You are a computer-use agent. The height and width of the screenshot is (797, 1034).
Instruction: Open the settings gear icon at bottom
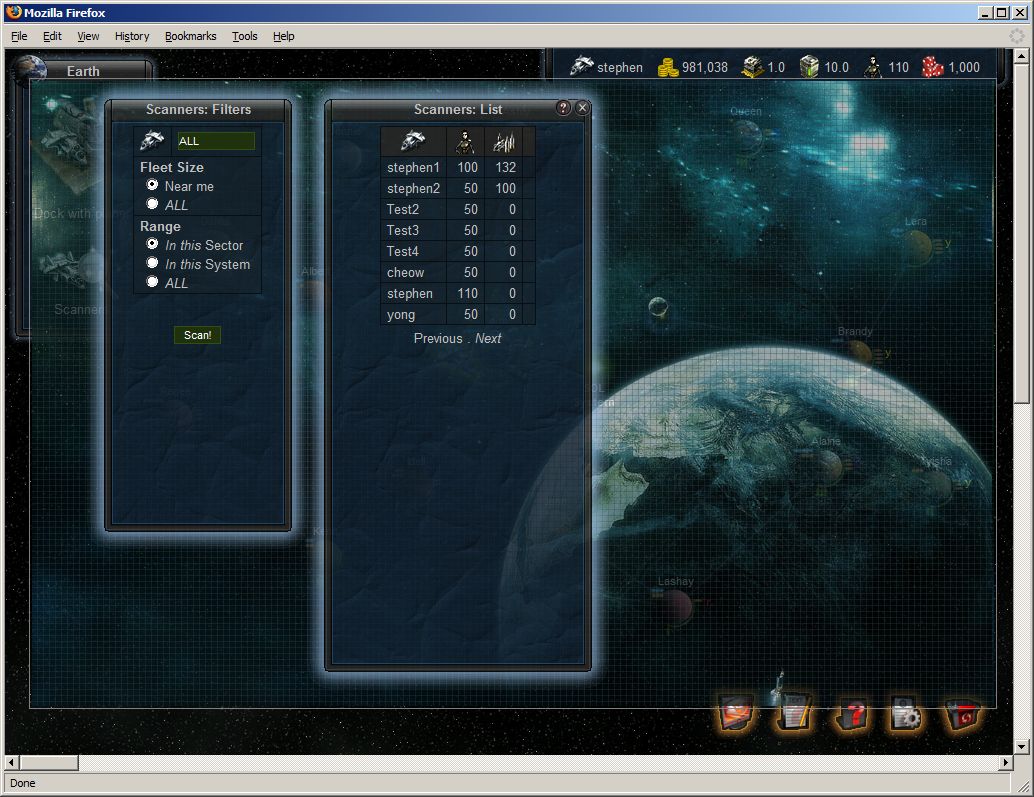[906, 714]
